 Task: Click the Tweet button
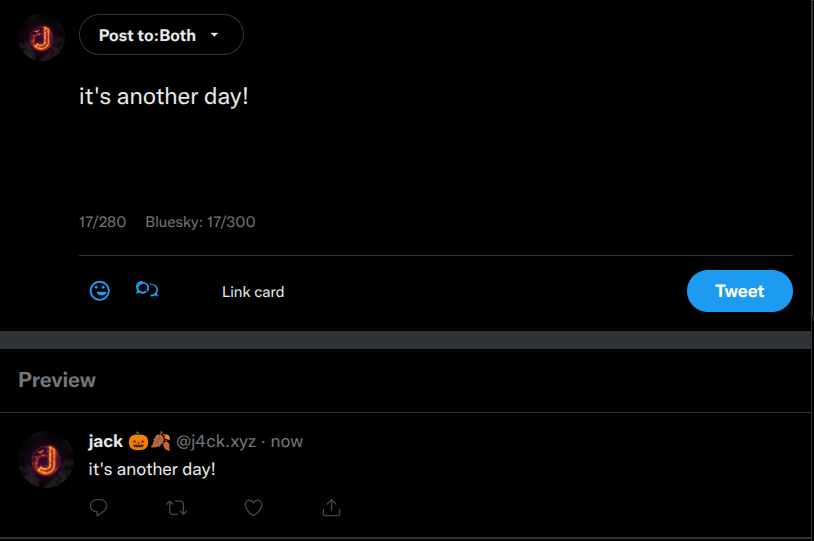[739, 291]
